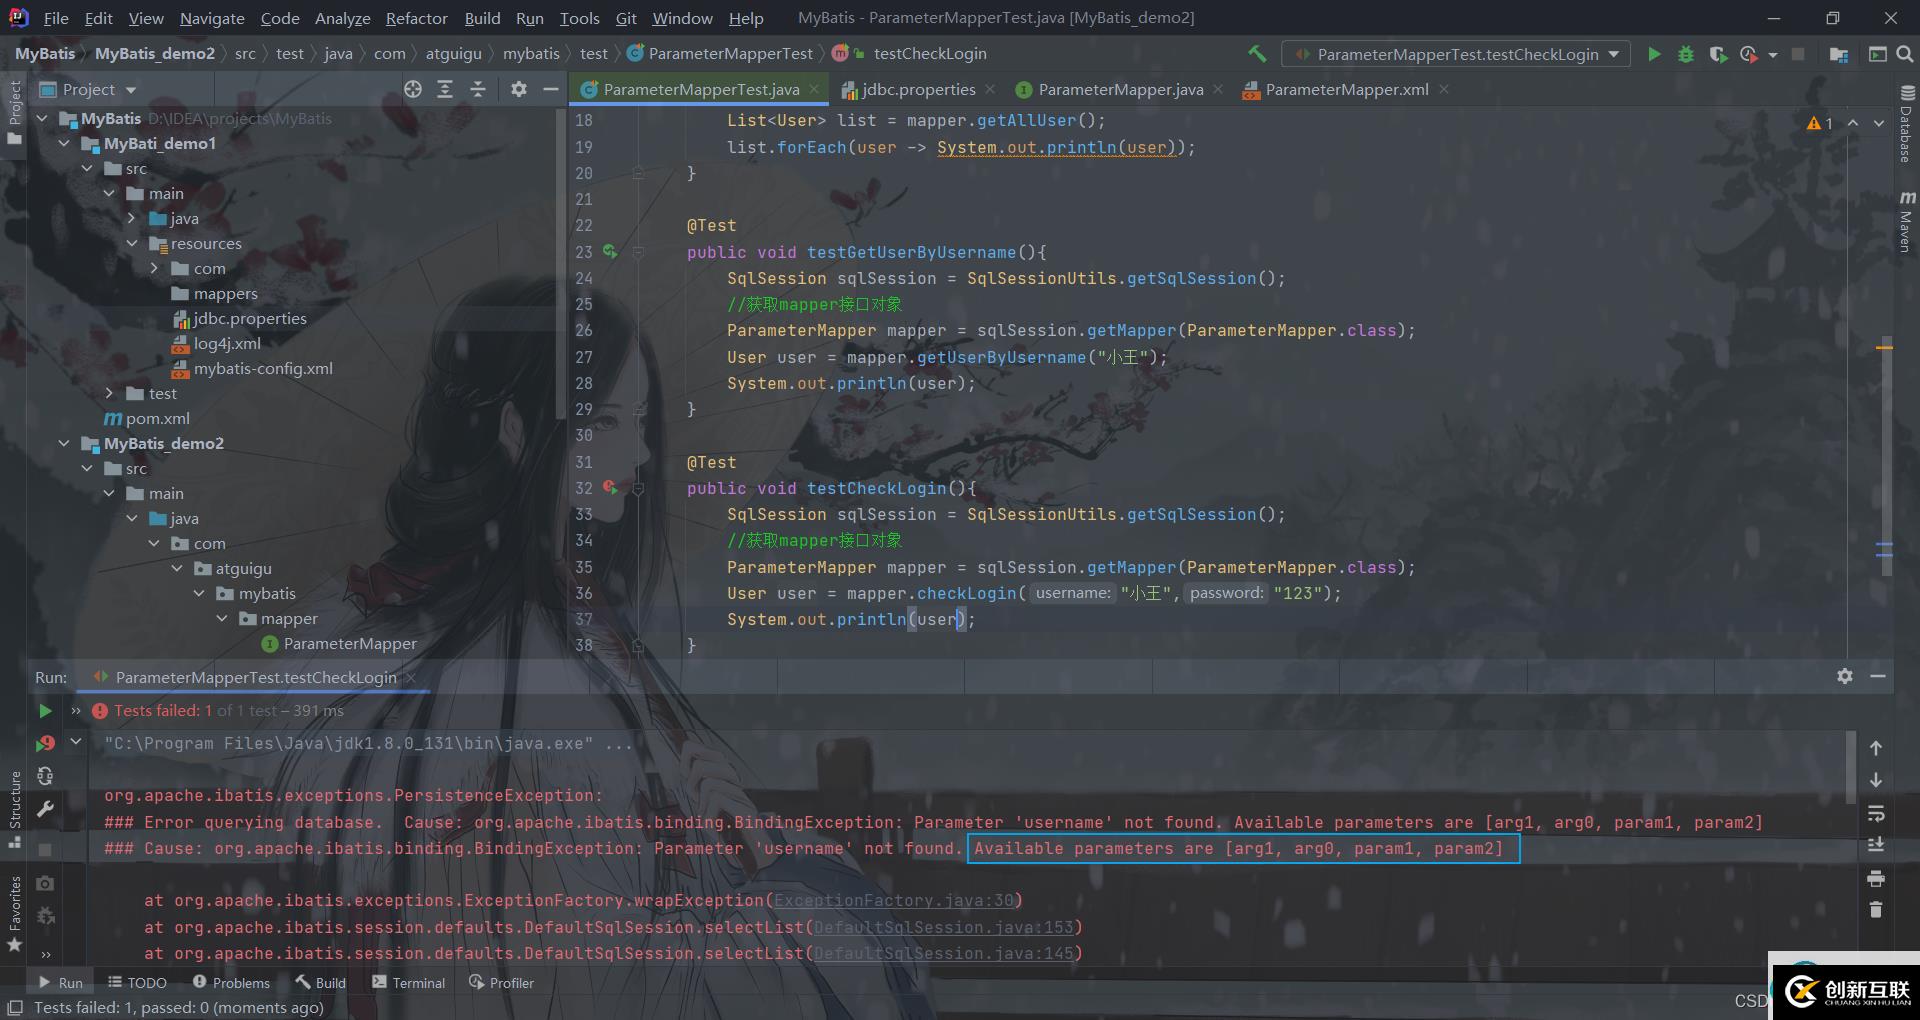This screenshot has width=1920, height=1020.
Task: Open the Terminal tool window
Action: pos(408,983)
